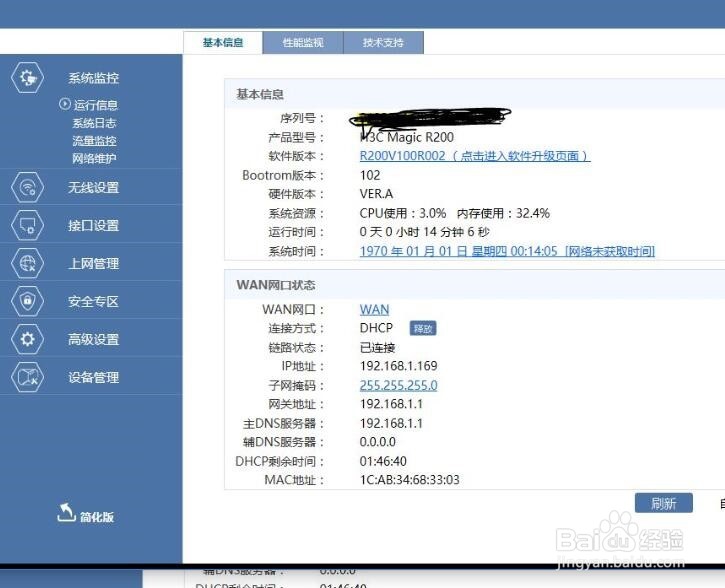Screen dimensions: 725x588
Task: Click the MAC address 1C:AB:34:68:33:03
Action: click(410, 479)
